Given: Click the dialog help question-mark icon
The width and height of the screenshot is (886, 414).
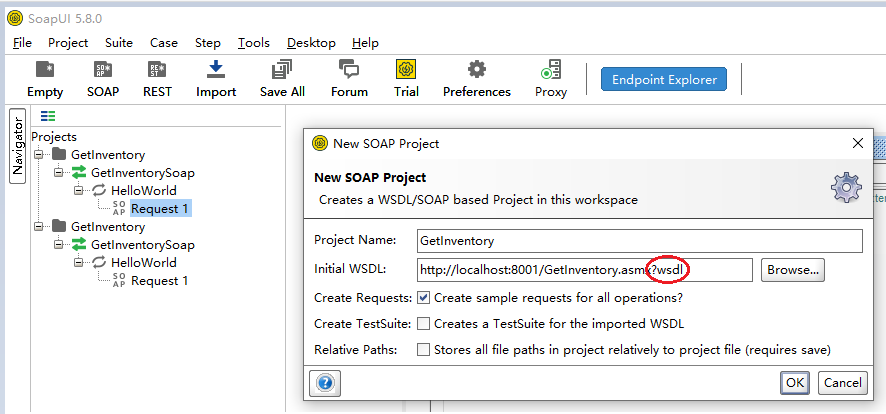Looking at the screenshot, I should point(325,384).
